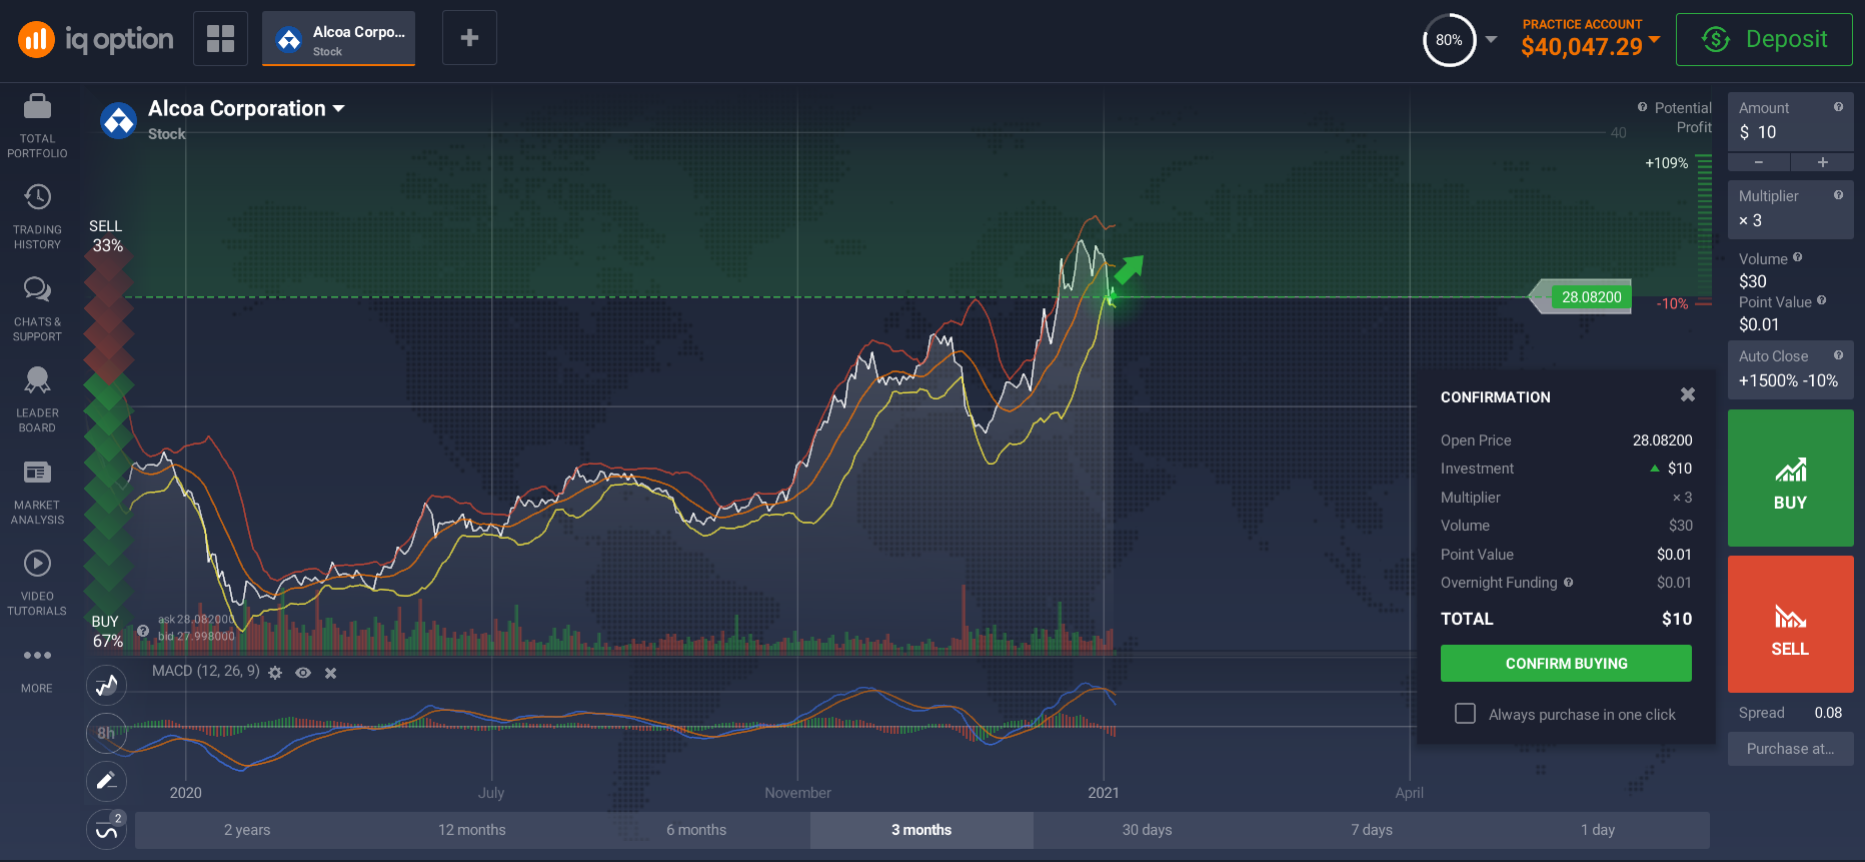Confirm buying the position
Image resolution: width=1865 pixels, height=862 pixels.
(x=1566, y=663)
